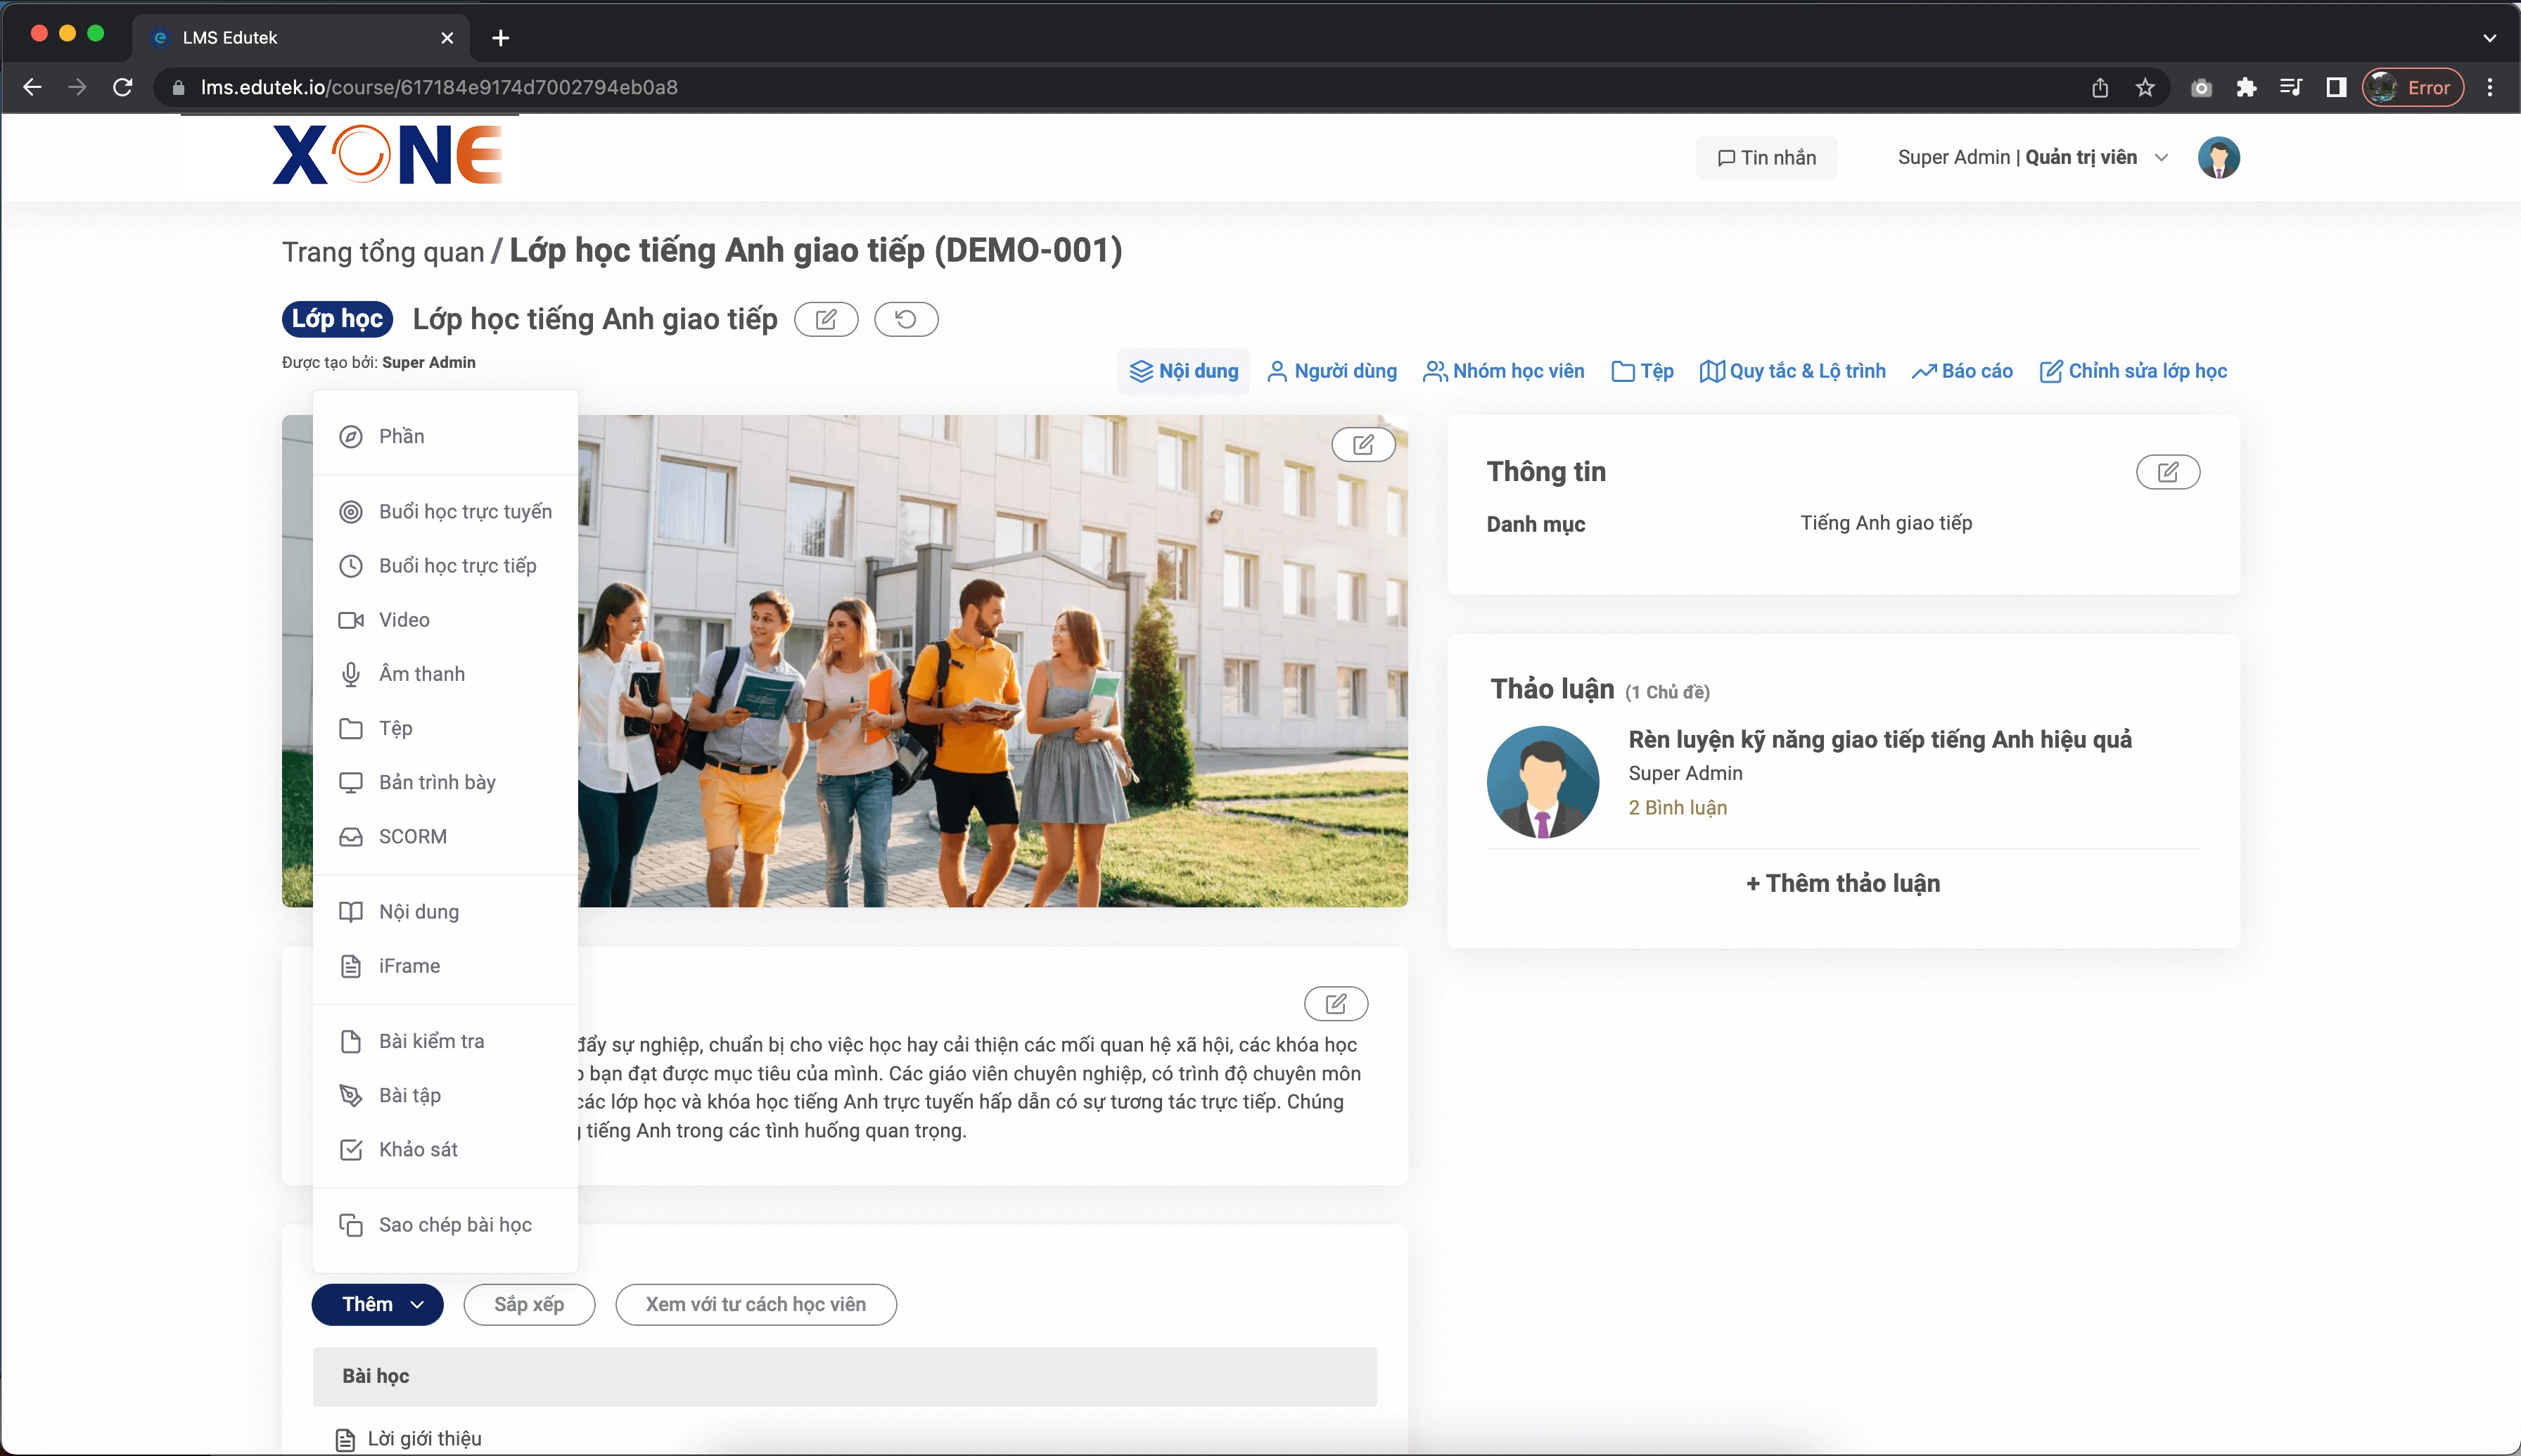The image size is (2521, 1456).
Task: Choose Khảo sát menu item
Action: pyautogui.click(x=445, y=1149)
